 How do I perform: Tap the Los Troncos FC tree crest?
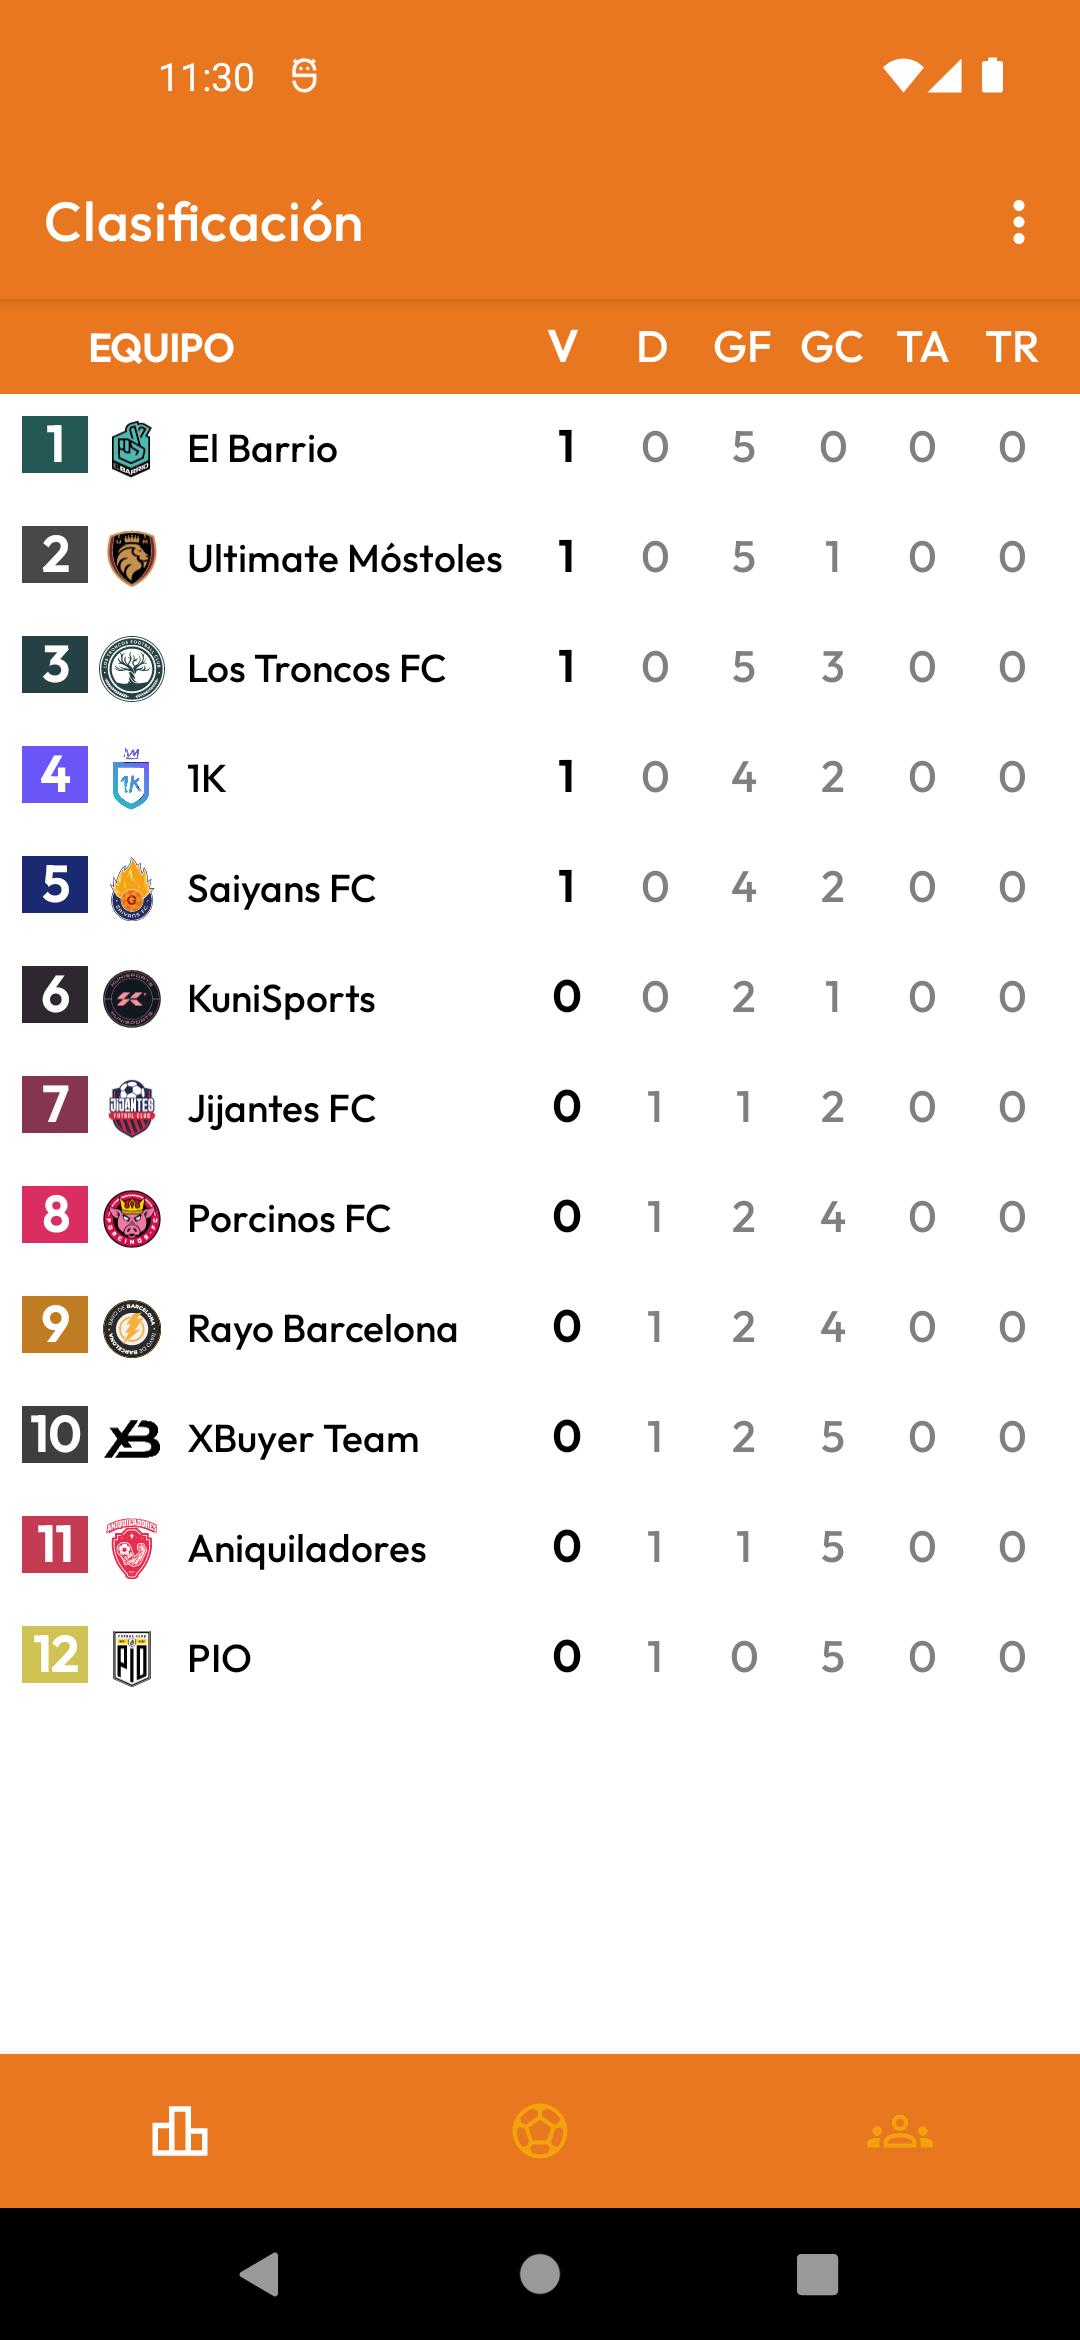click(x=131, y=668)
